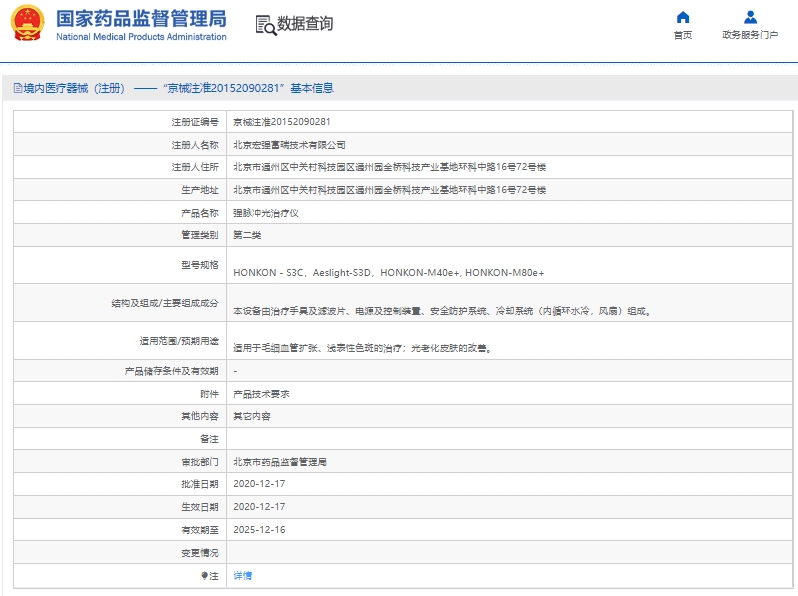Click the 注册人住所 address value
The width and height of the screenshot is (798, 596).
[389, 167]
